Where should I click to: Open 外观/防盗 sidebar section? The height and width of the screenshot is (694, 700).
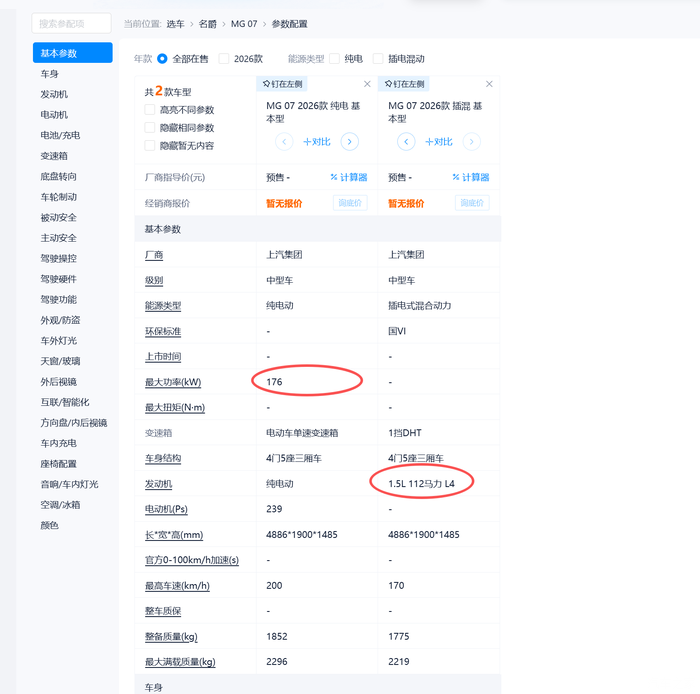(60, 320)
